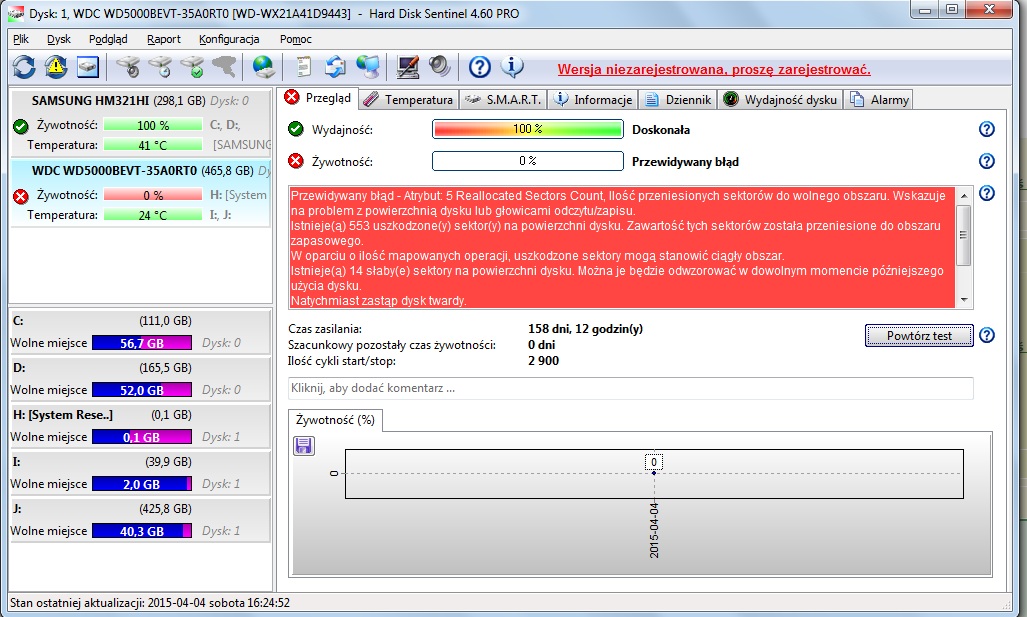
Task: Click help icon beside the red error description
Action: tap(986, 193)
